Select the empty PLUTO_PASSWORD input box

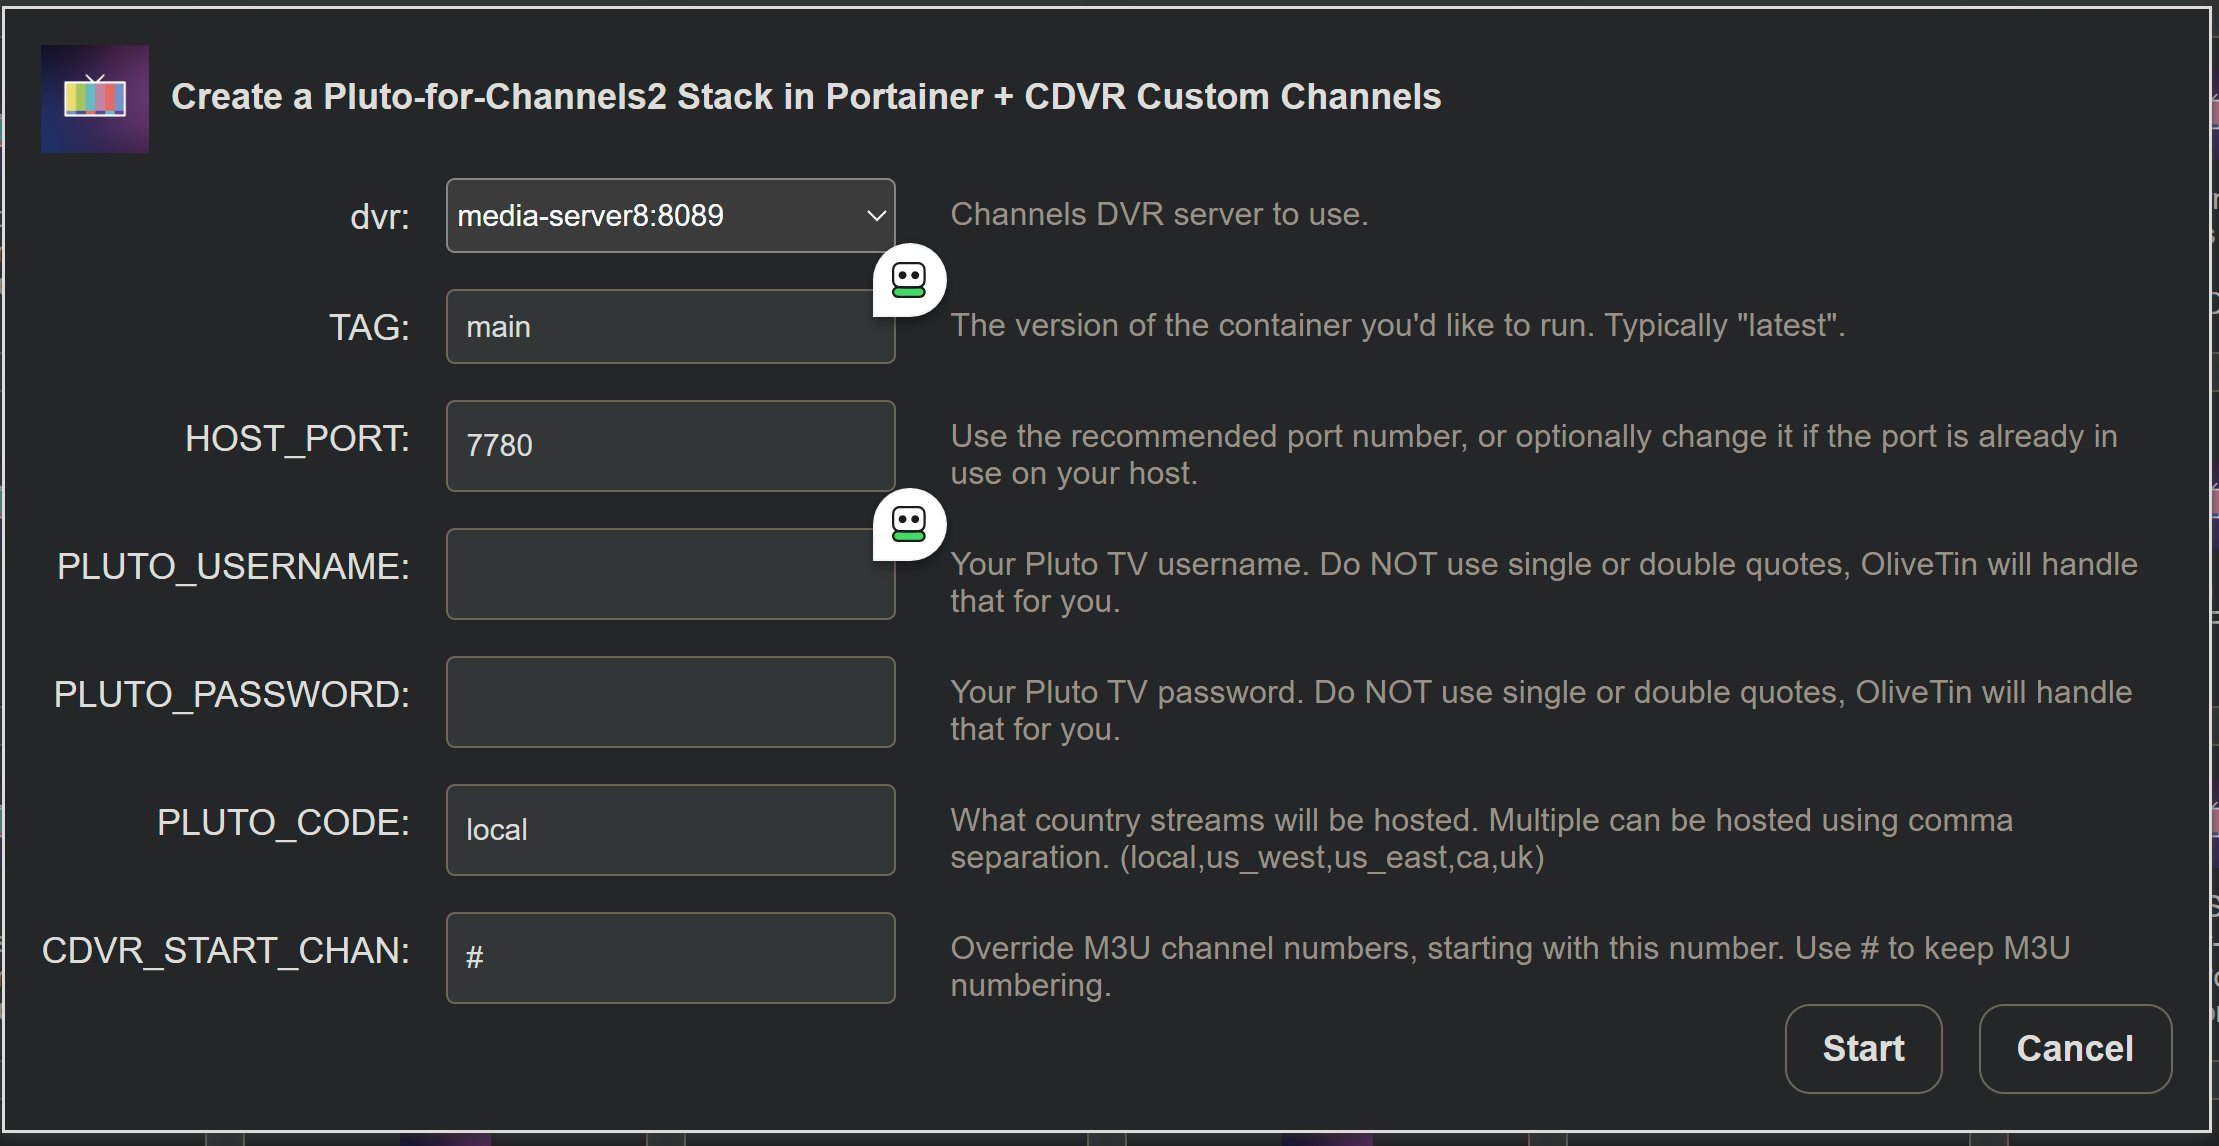tap(670, 702)
